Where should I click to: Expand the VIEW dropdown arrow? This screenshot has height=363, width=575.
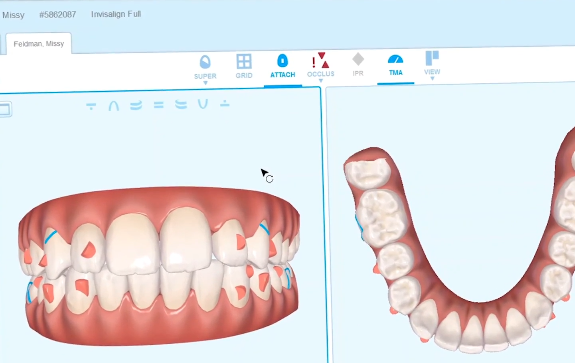(432, 78)
